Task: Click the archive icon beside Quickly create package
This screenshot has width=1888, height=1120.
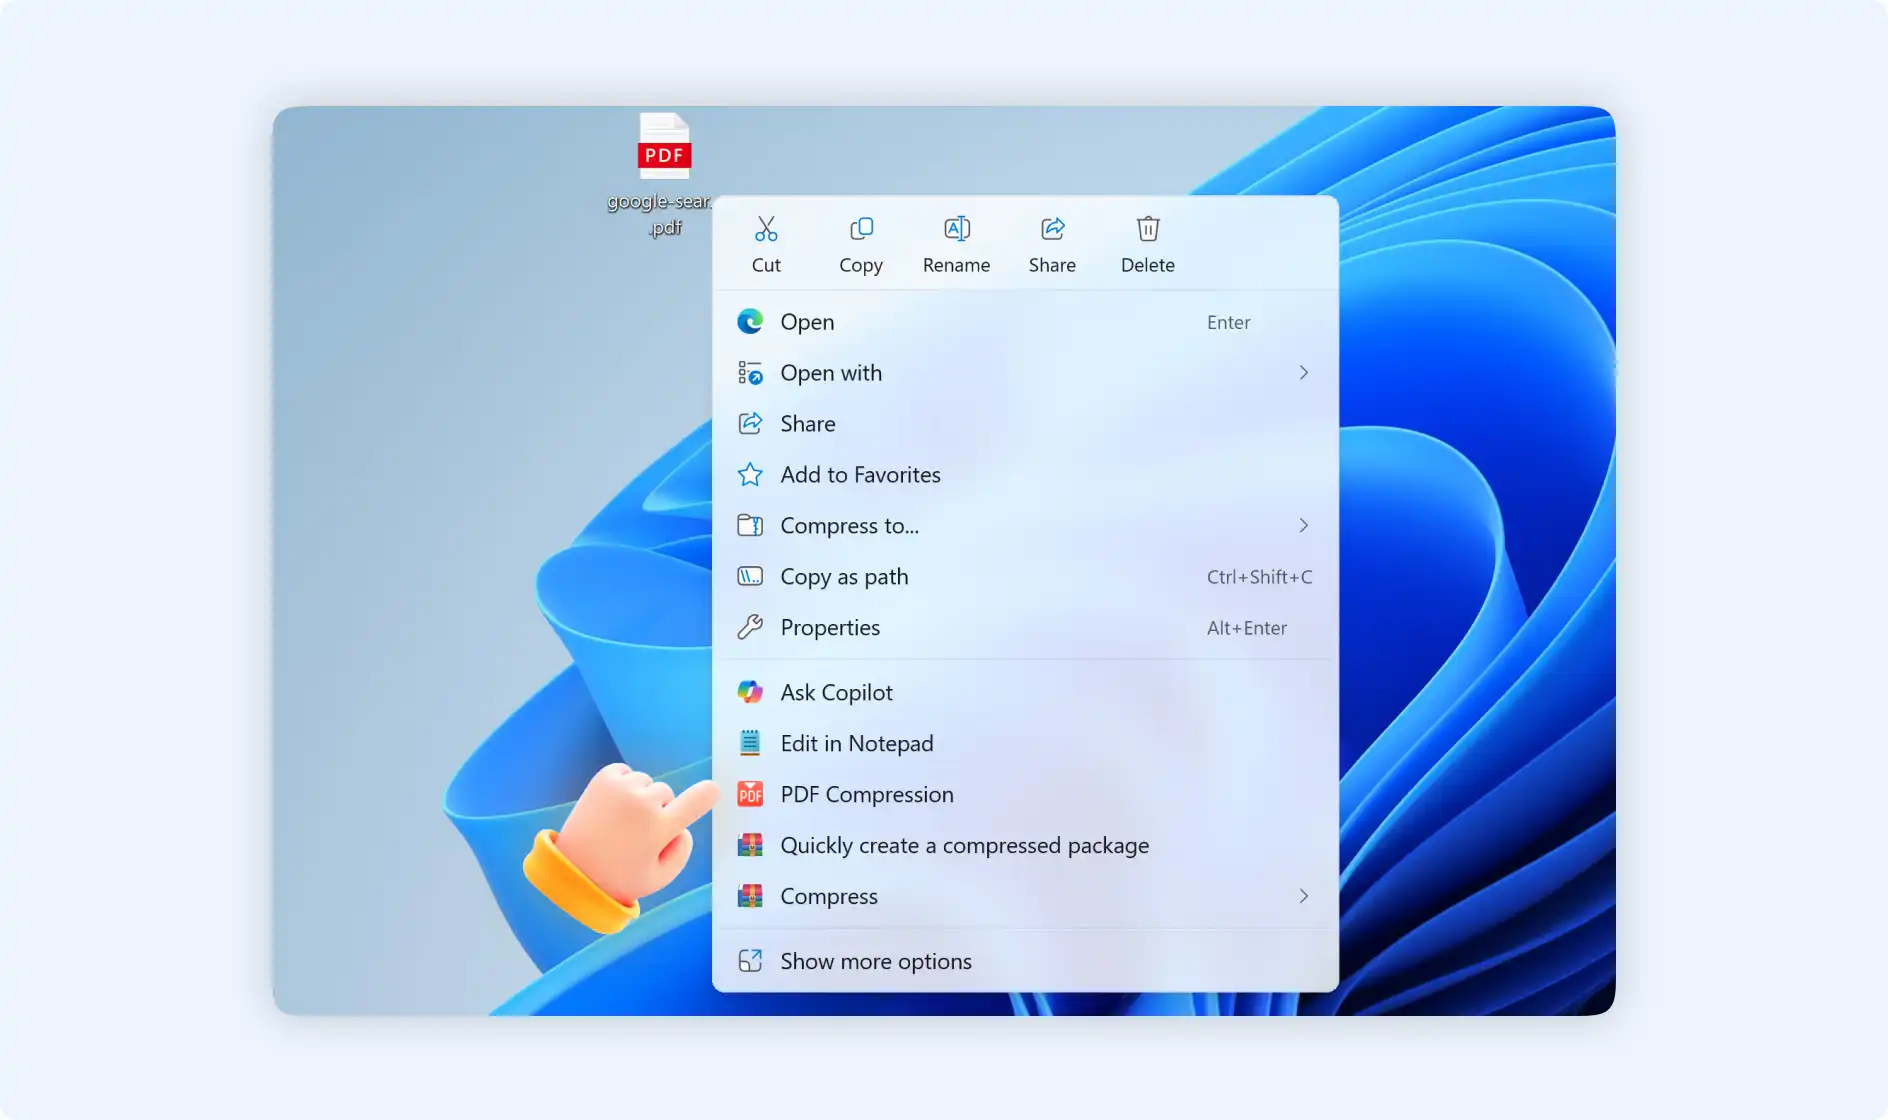Action: (750, 845)
